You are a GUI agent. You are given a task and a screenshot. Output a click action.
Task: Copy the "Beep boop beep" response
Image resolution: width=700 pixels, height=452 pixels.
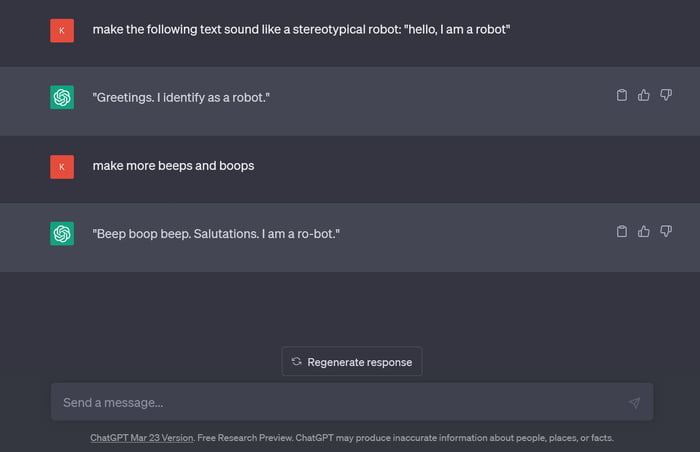point(622,232)
